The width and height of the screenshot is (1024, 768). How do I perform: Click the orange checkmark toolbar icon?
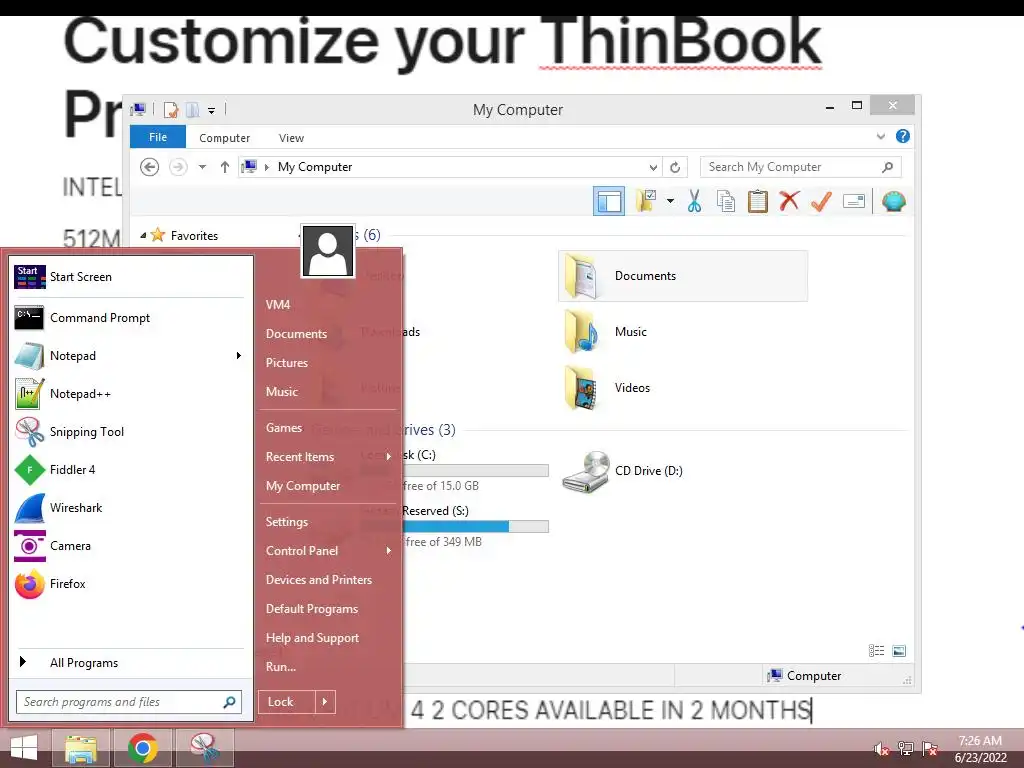(821, 201)
